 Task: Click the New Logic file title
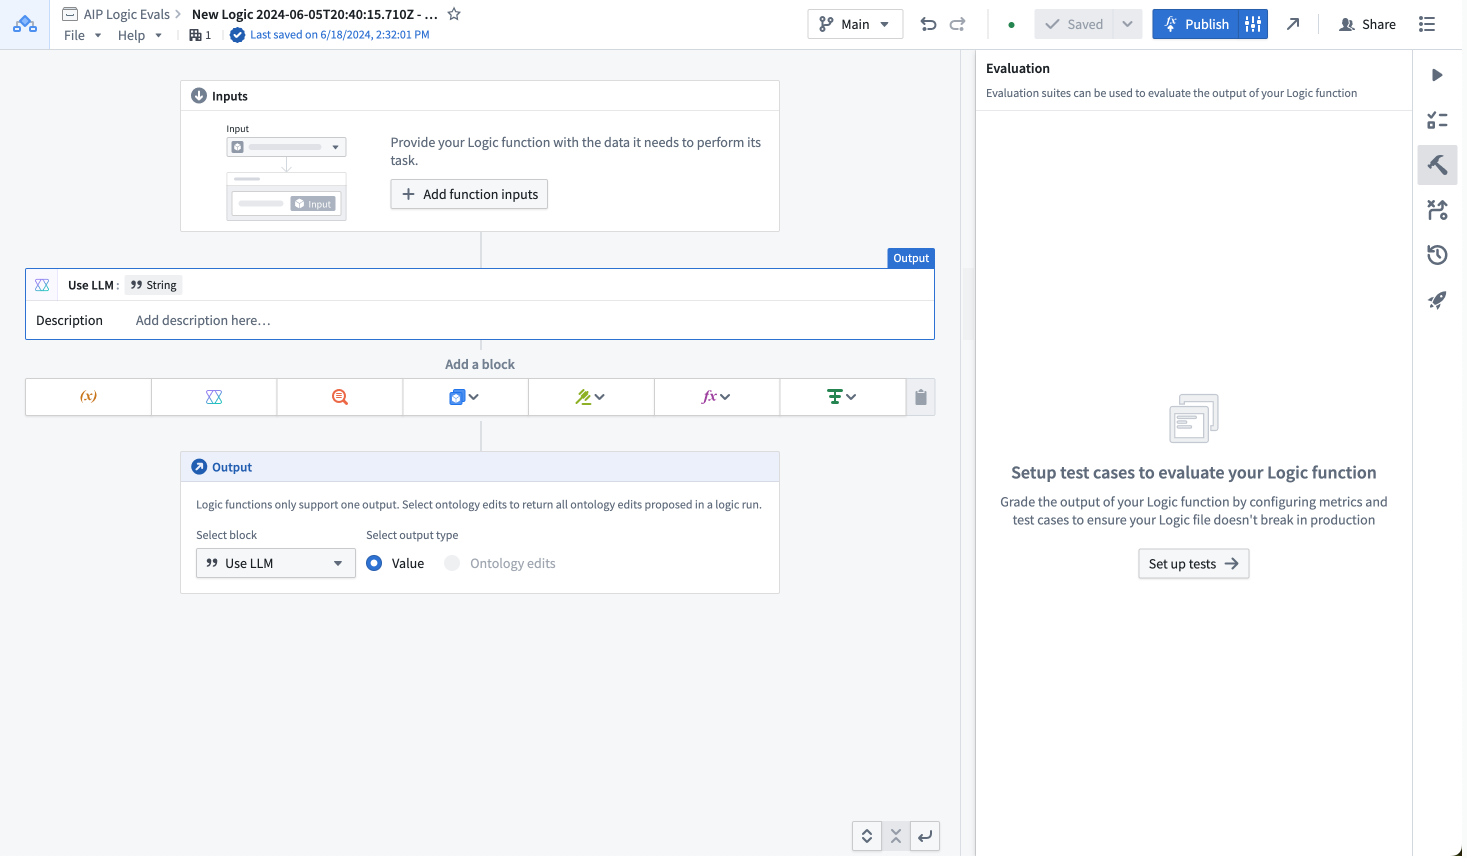(x=315, y=14)
